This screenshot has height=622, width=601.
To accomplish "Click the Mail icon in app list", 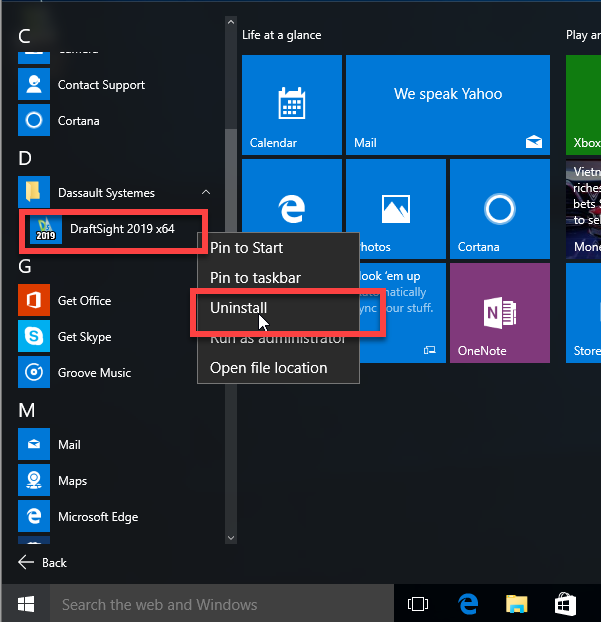I will coord(34,444).
